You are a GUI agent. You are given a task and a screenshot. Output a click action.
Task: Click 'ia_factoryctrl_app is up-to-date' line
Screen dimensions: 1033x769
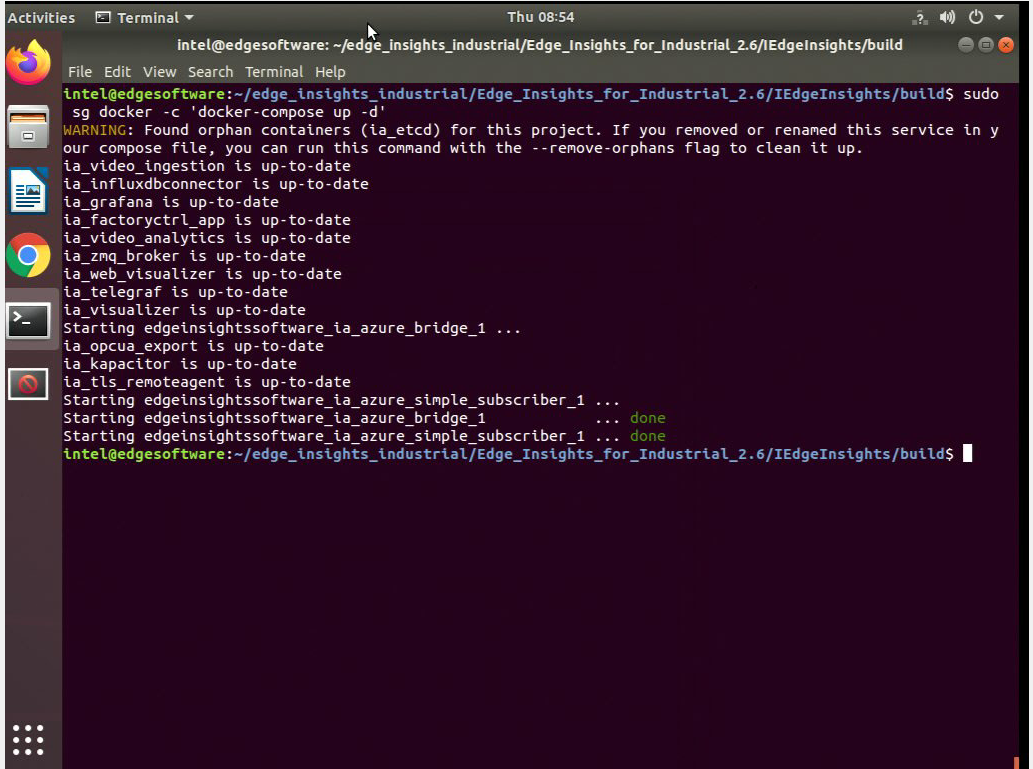click(x=207, y=219)
